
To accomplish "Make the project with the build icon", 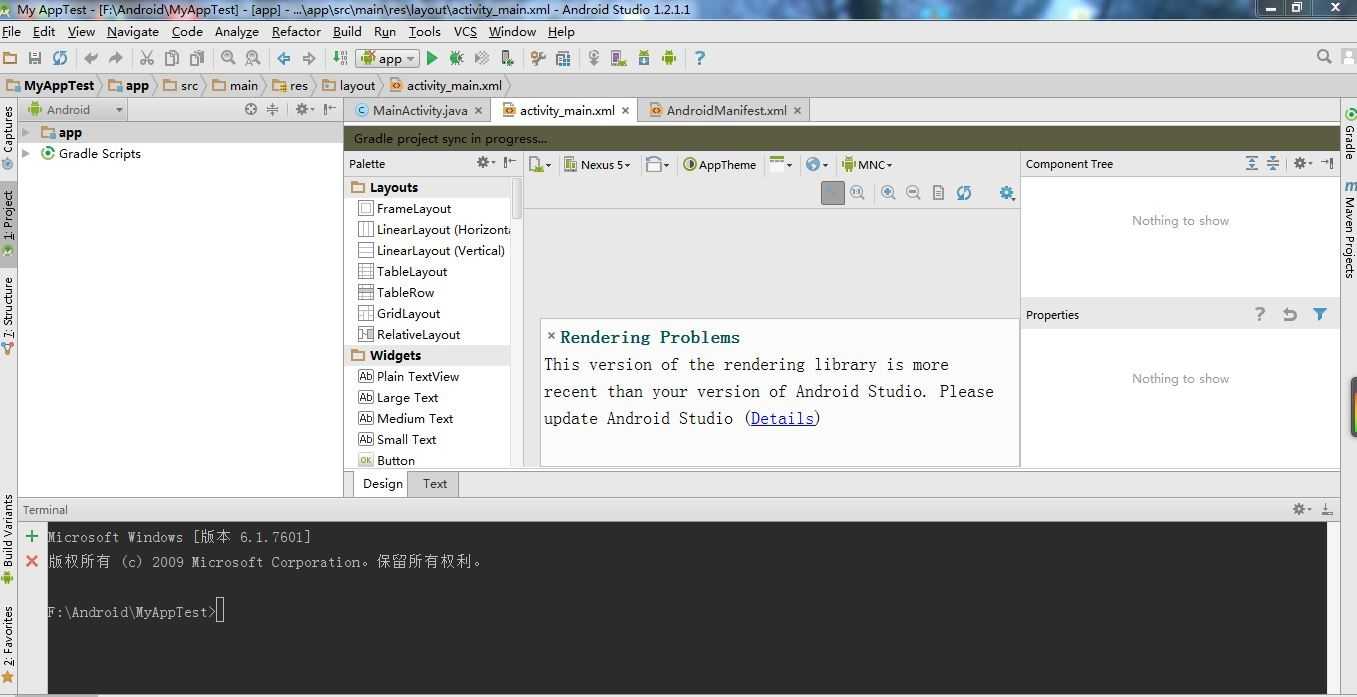I will pyautogui.click(x=340, y=58).
